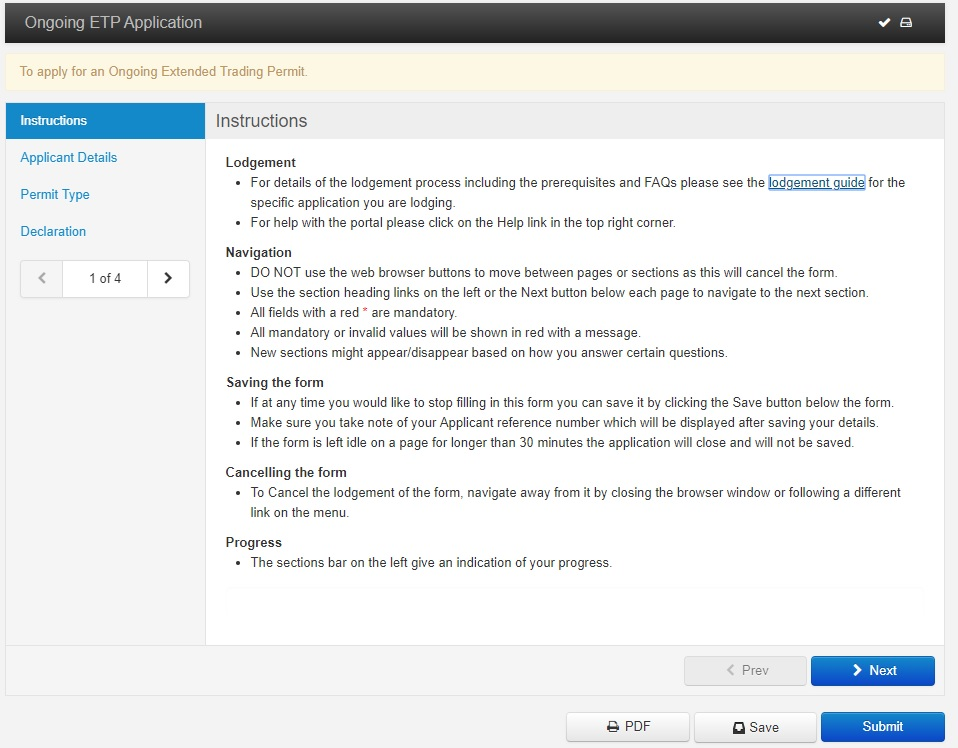
Task: Open the Instructions section tab
Action: [105, 121]
